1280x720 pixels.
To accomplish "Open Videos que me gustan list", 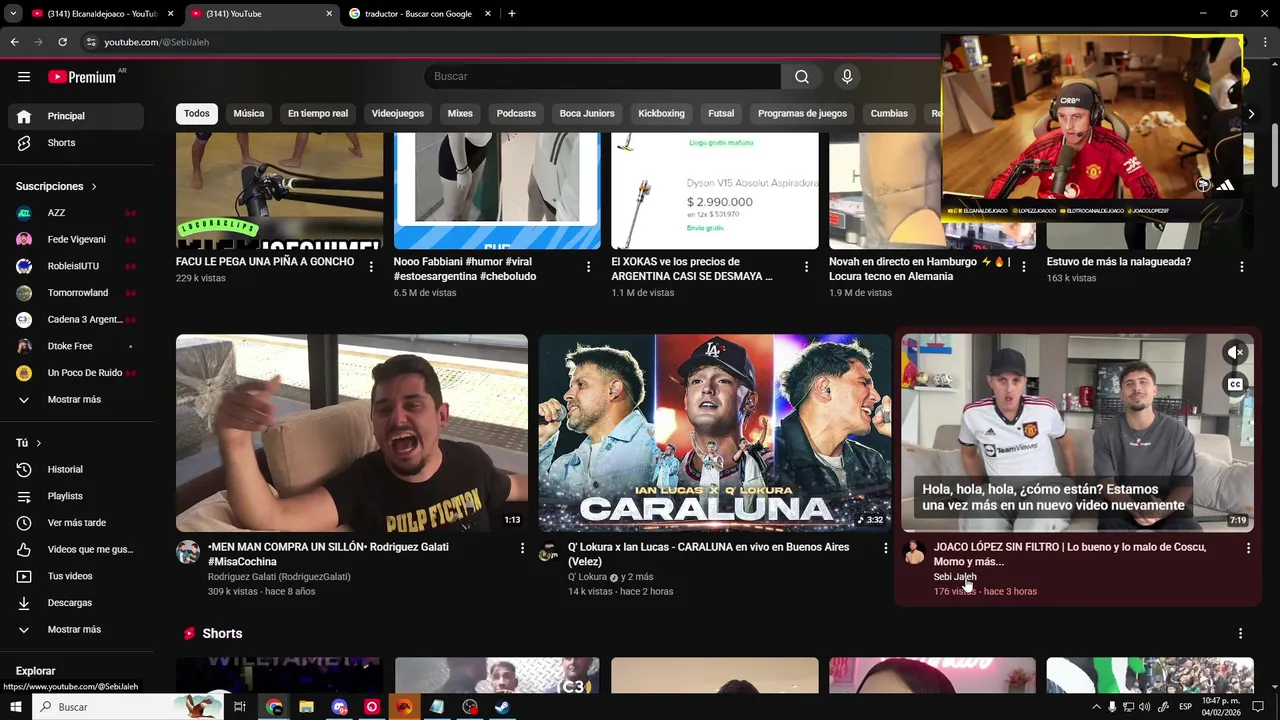I will 76,550.
